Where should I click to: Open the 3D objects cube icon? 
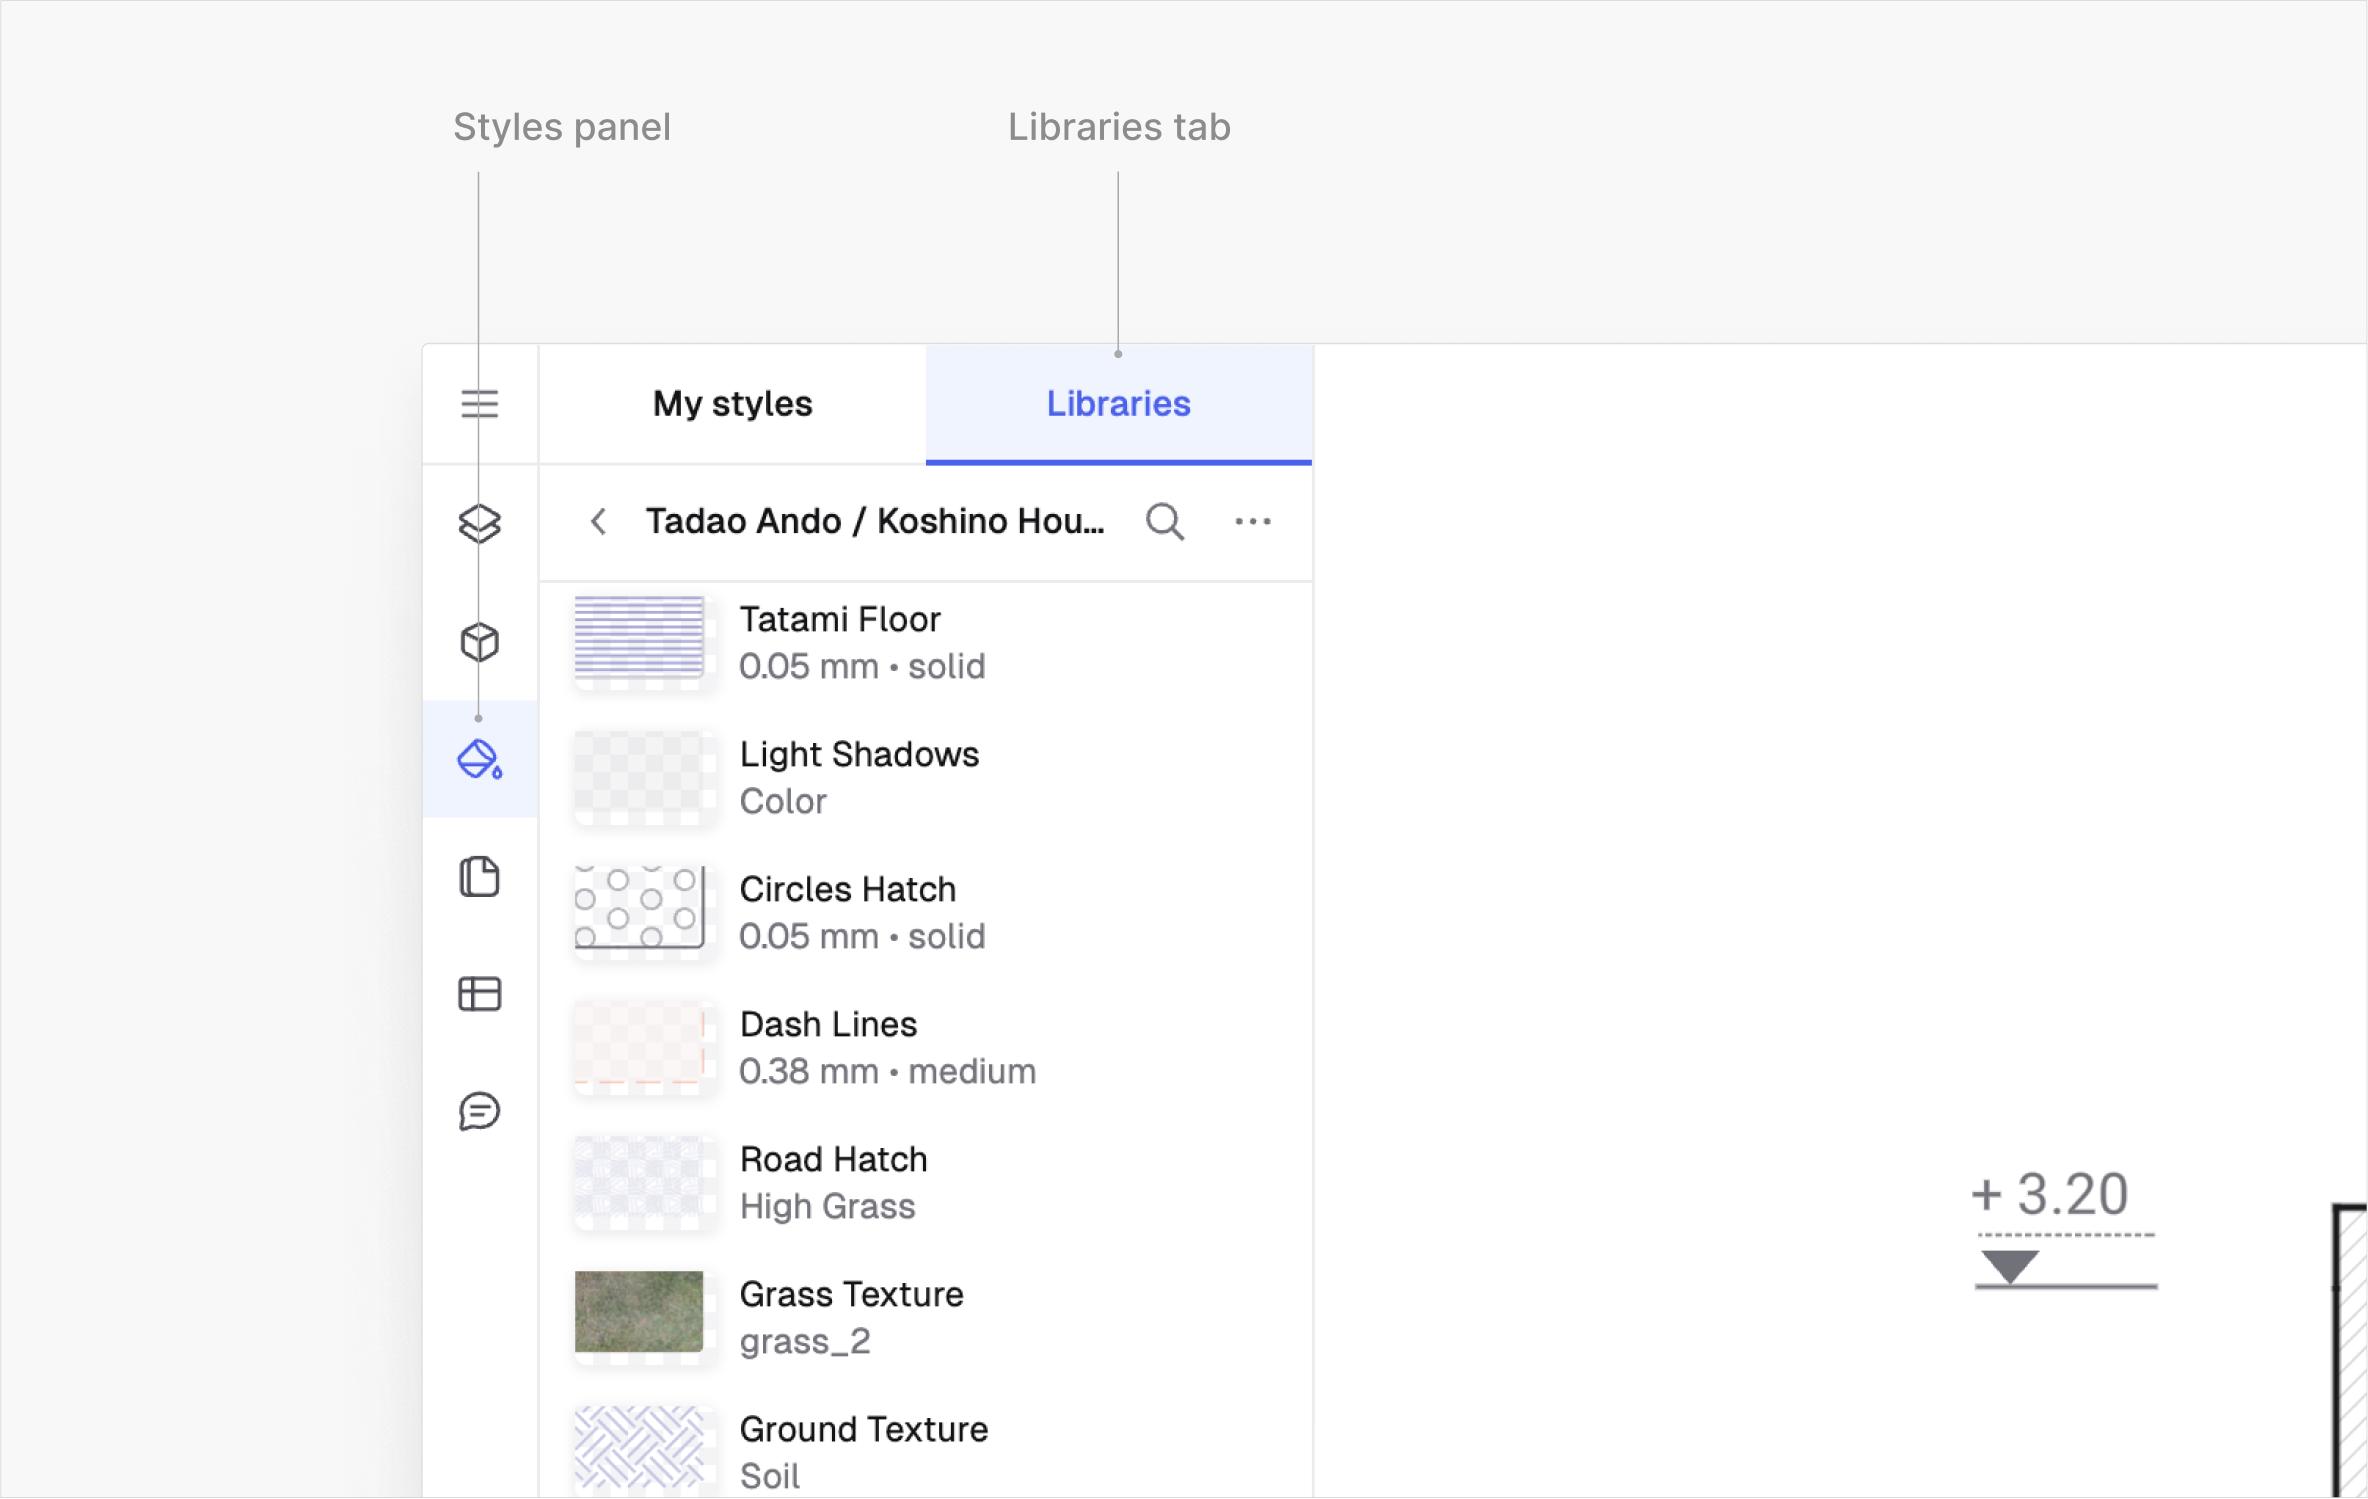pos(479,642)
